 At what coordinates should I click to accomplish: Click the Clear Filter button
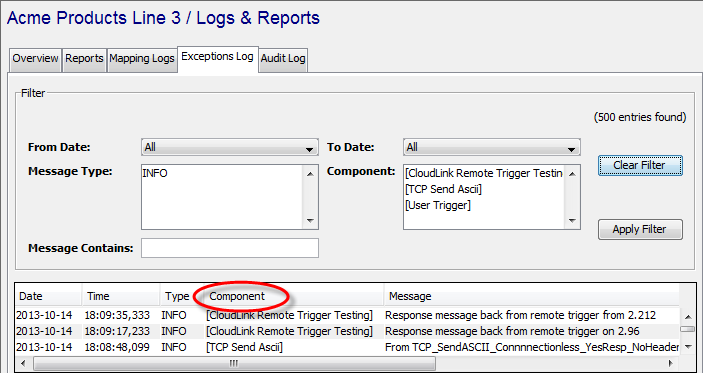pos(640,165)
